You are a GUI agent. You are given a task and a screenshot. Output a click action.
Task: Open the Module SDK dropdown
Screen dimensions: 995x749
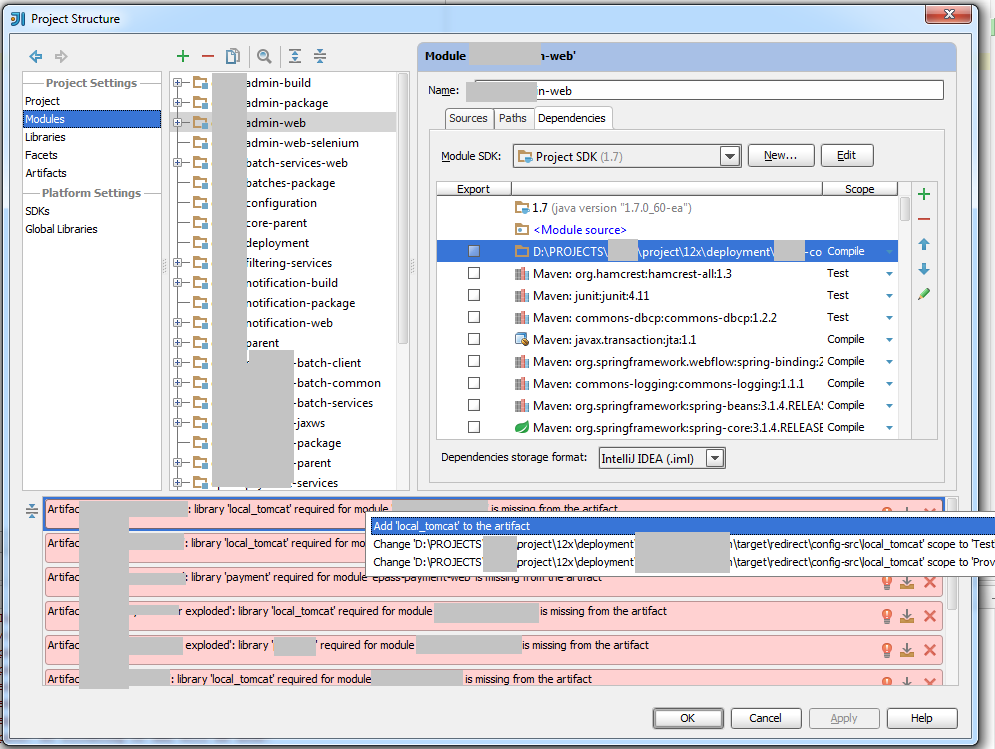(730, 156)
